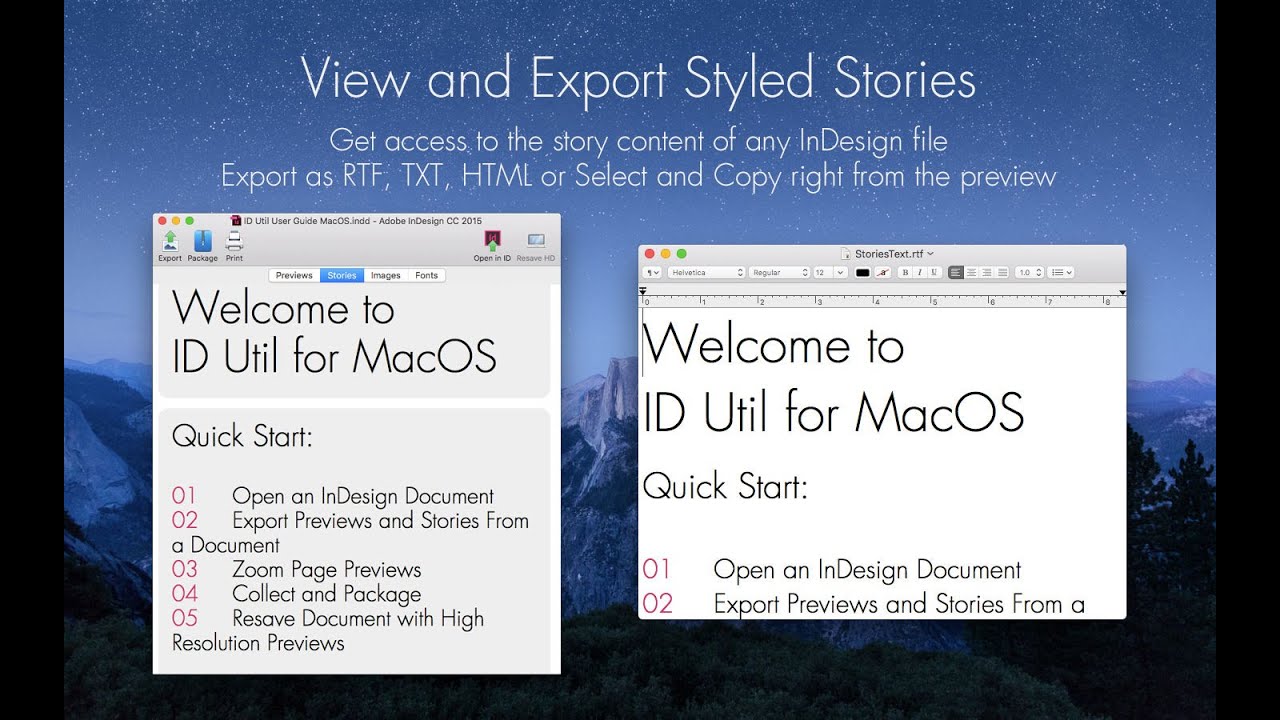Click '01 Open an InDesign Document' in TextEdit
This screenshot has height=720, width=1280.
(832, 570)
